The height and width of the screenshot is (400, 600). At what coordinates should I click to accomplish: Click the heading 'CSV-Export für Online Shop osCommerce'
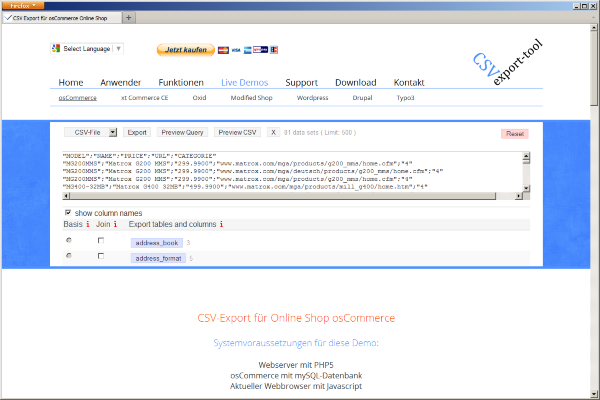tap(296, 318)
